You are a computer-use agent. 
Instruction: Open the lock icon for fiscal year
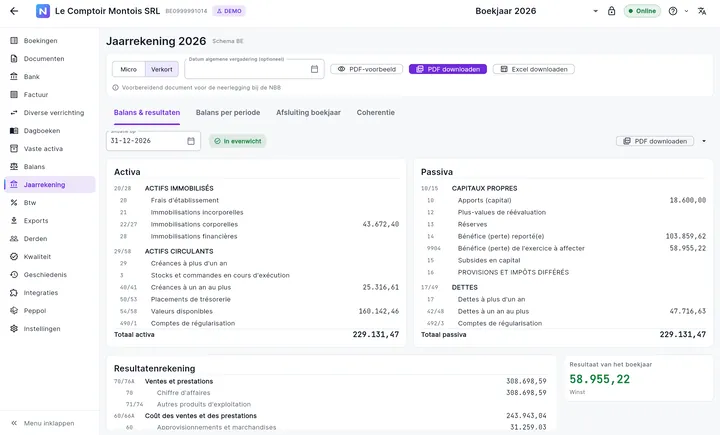point(611,11)
